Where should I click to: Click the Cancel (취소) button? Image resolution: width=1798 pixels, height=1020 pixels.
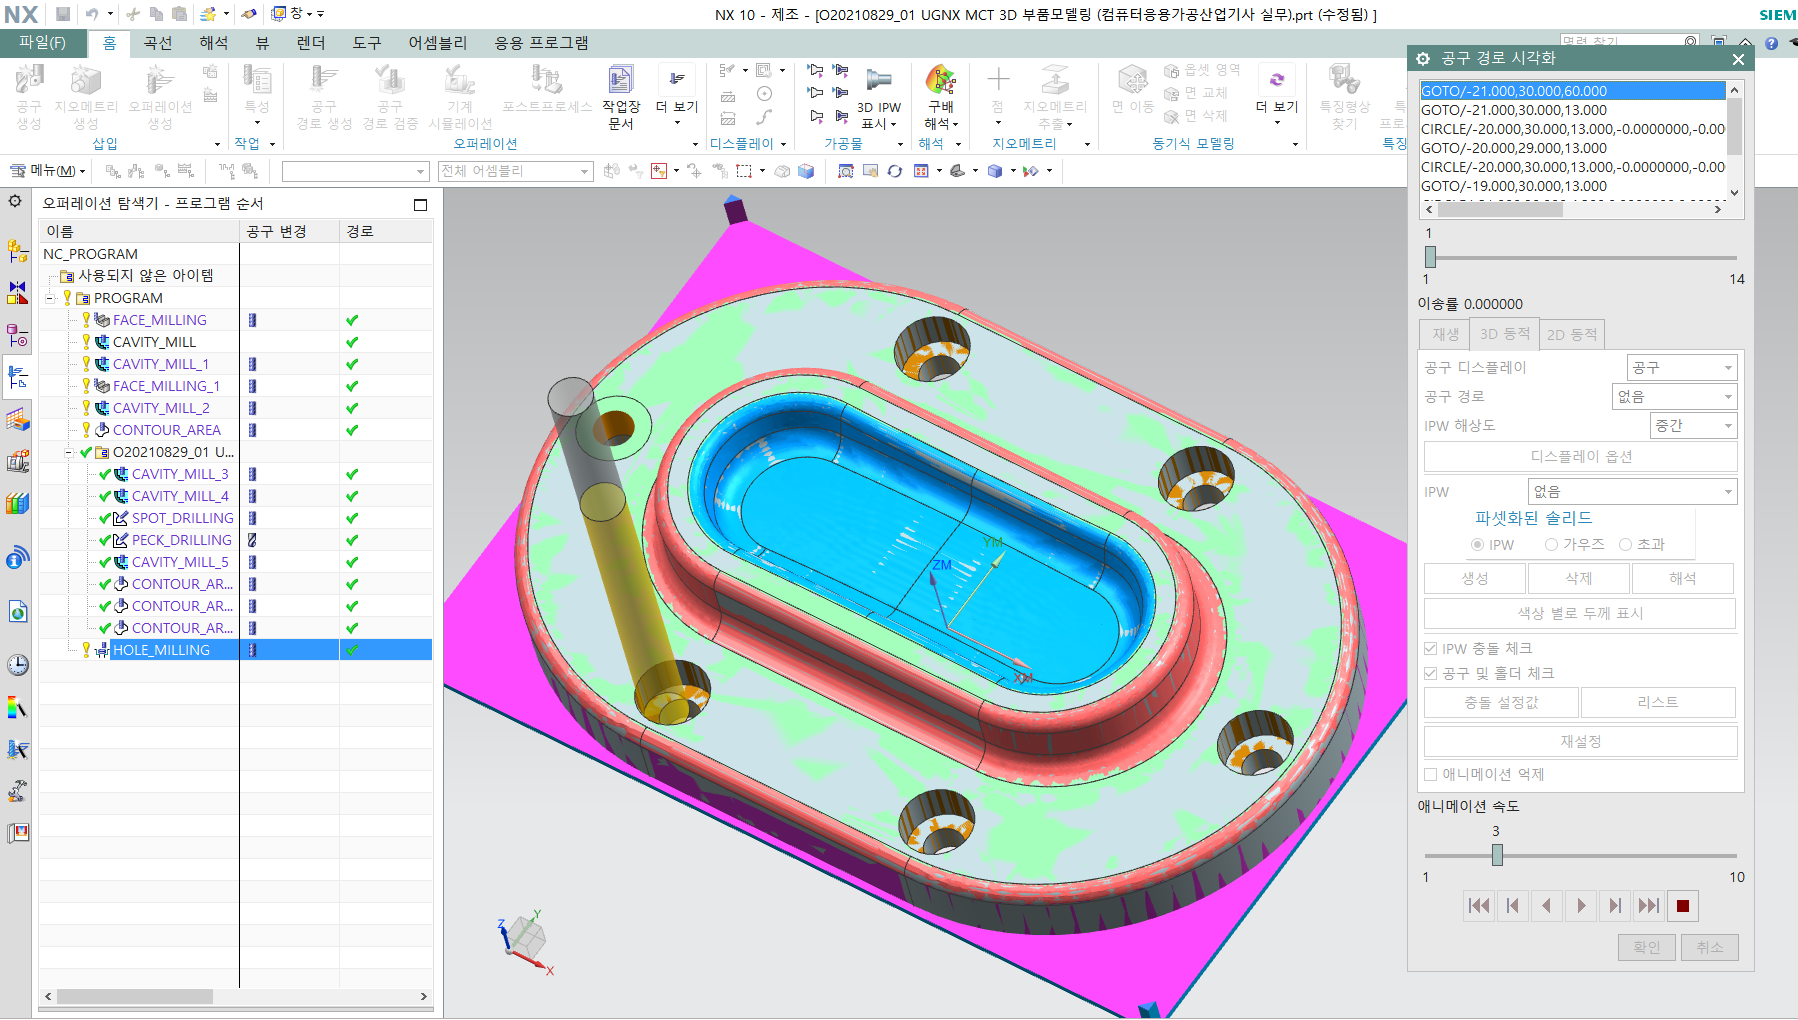click(1710, 947)
